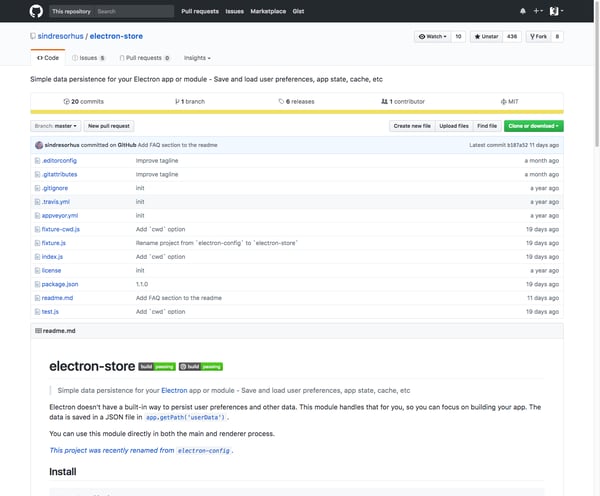Click the file icon for package.json

(37, 284)
